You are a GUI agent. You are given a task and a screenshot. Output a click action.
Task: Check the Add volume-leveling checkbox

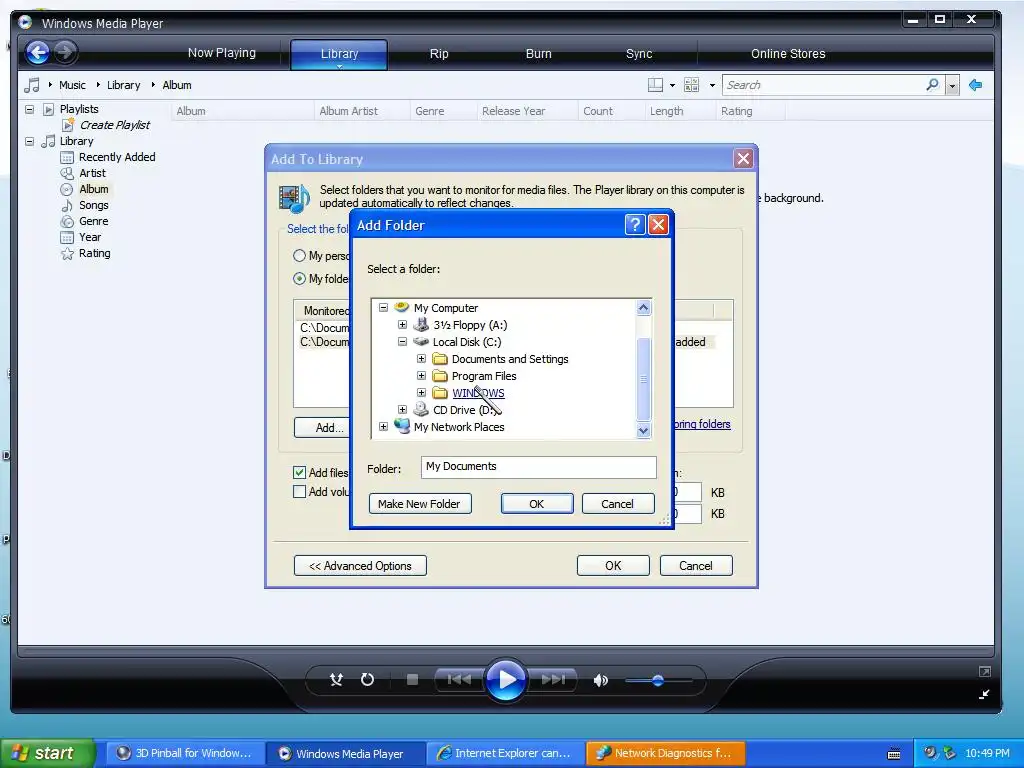pos(299,492)
